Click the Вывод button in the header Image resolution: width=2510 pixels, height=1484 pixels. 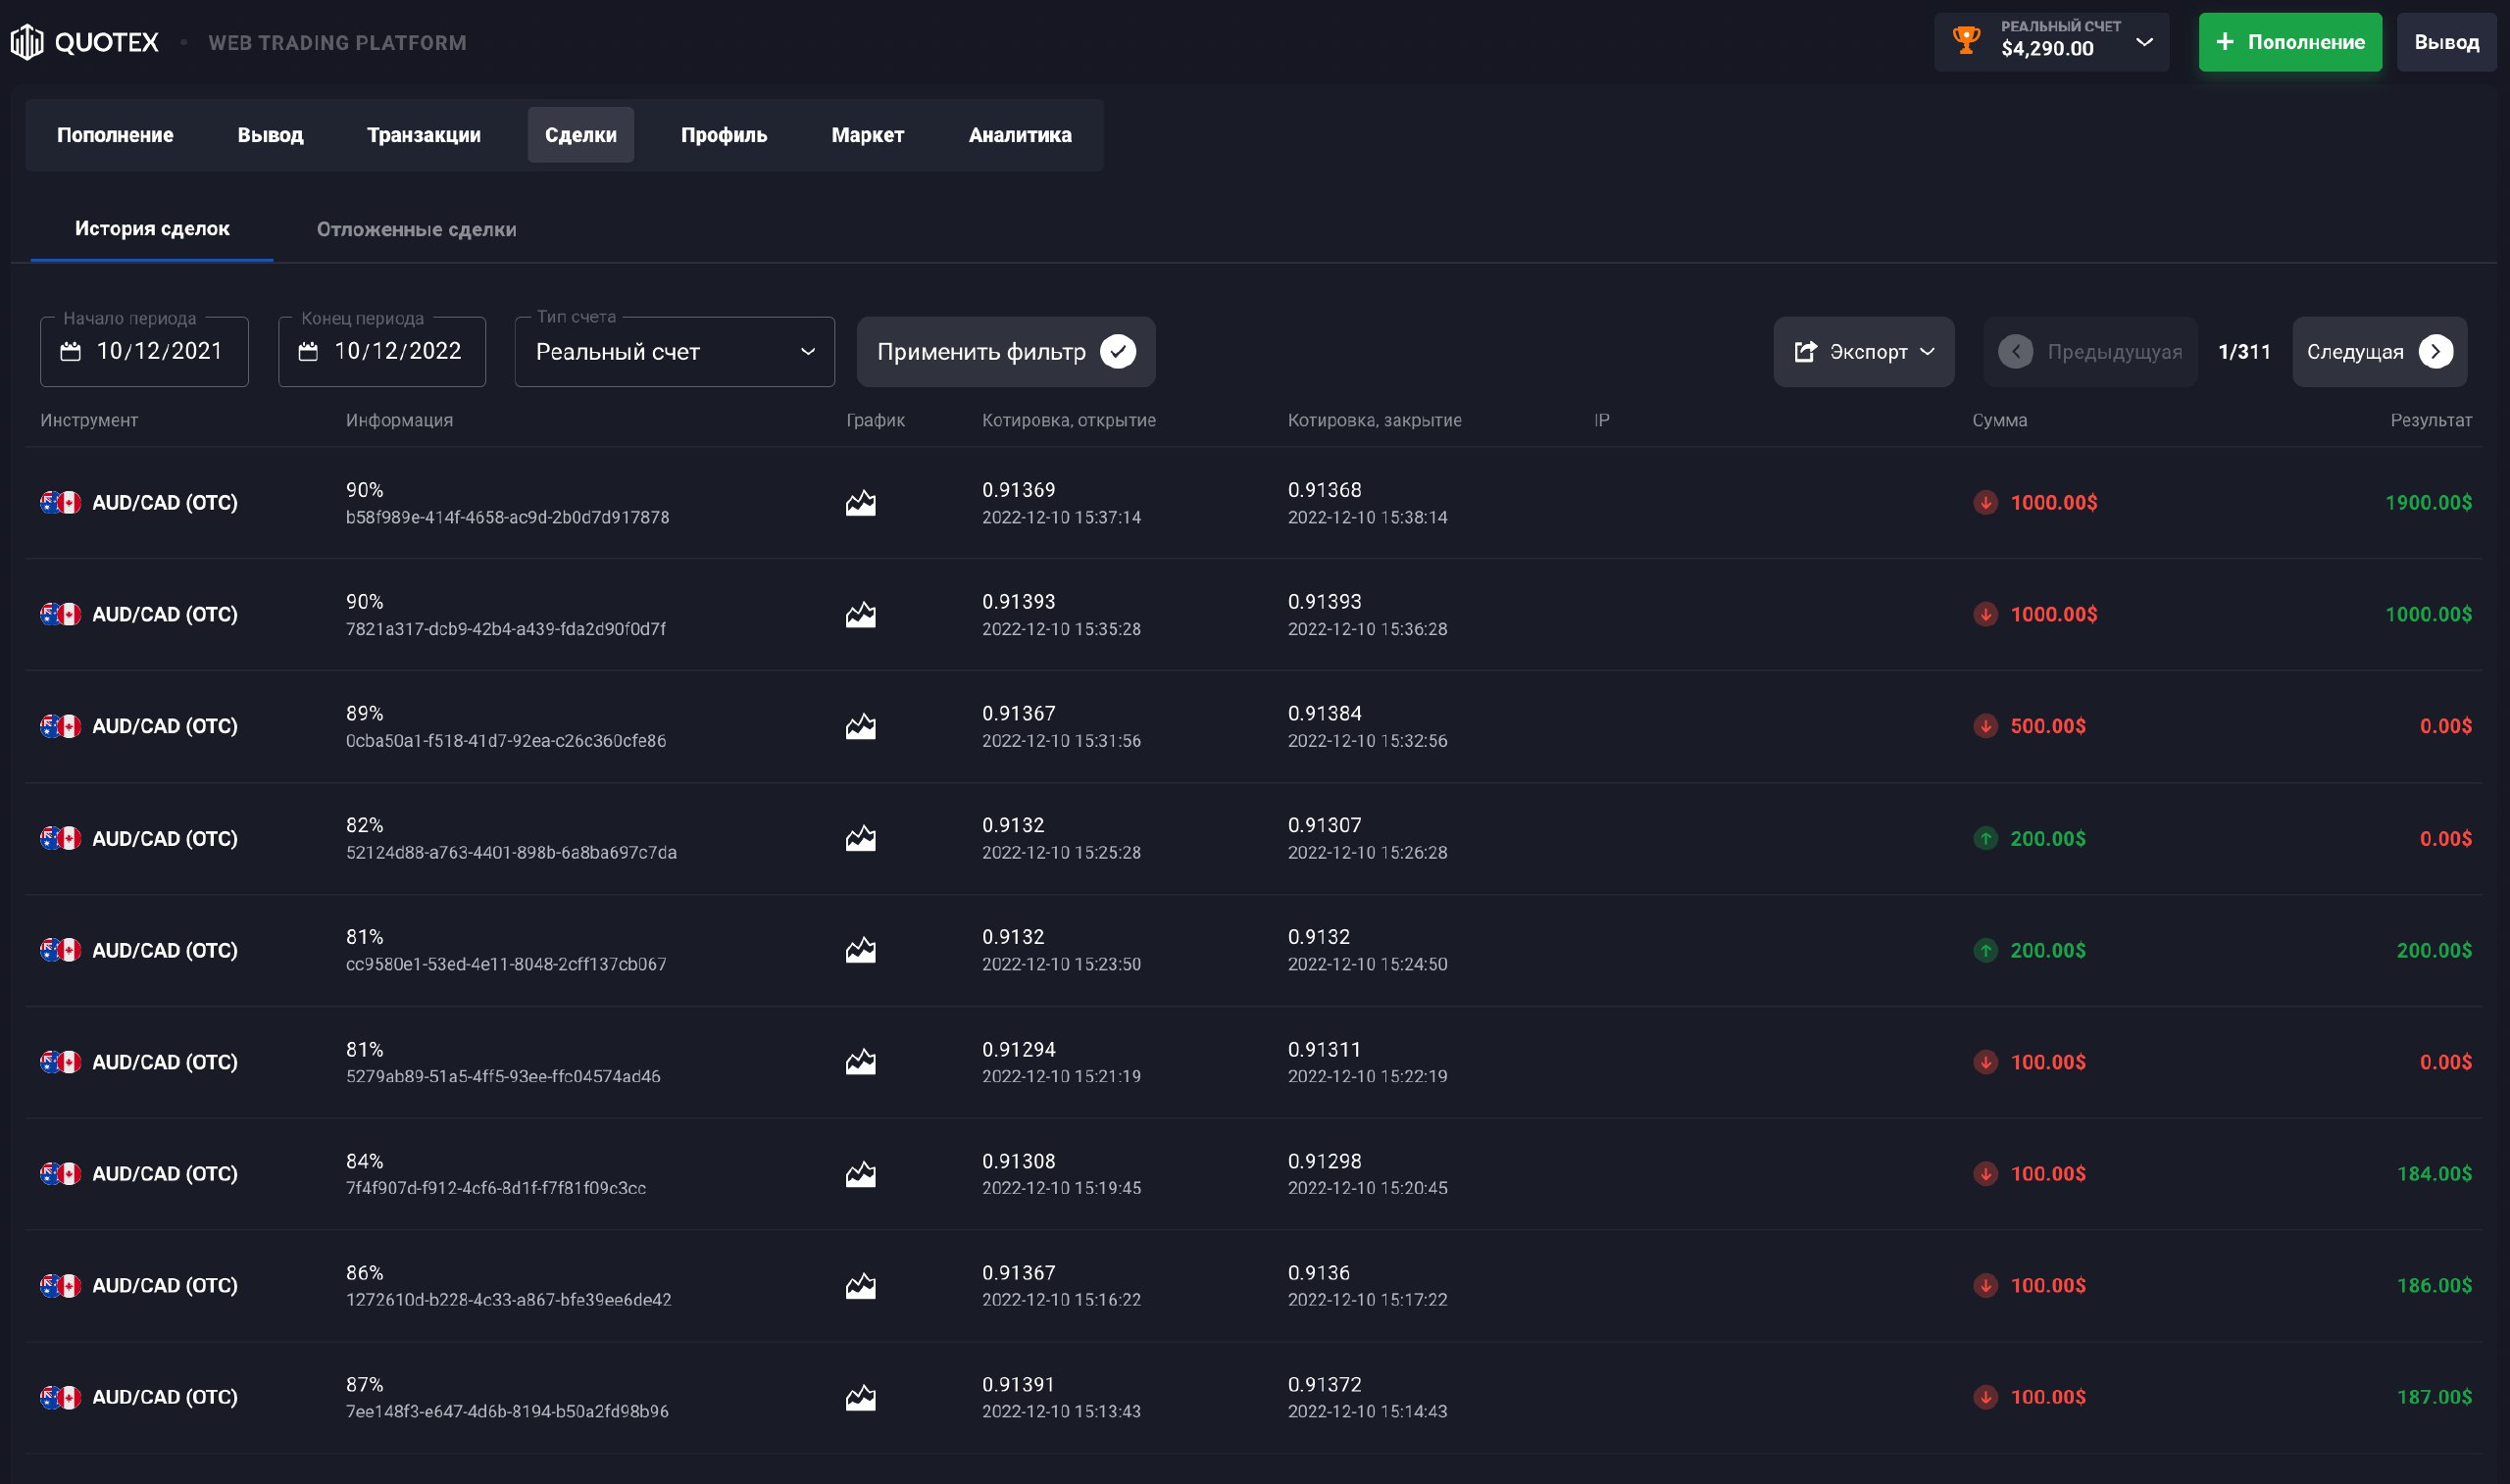[2446, 42]
